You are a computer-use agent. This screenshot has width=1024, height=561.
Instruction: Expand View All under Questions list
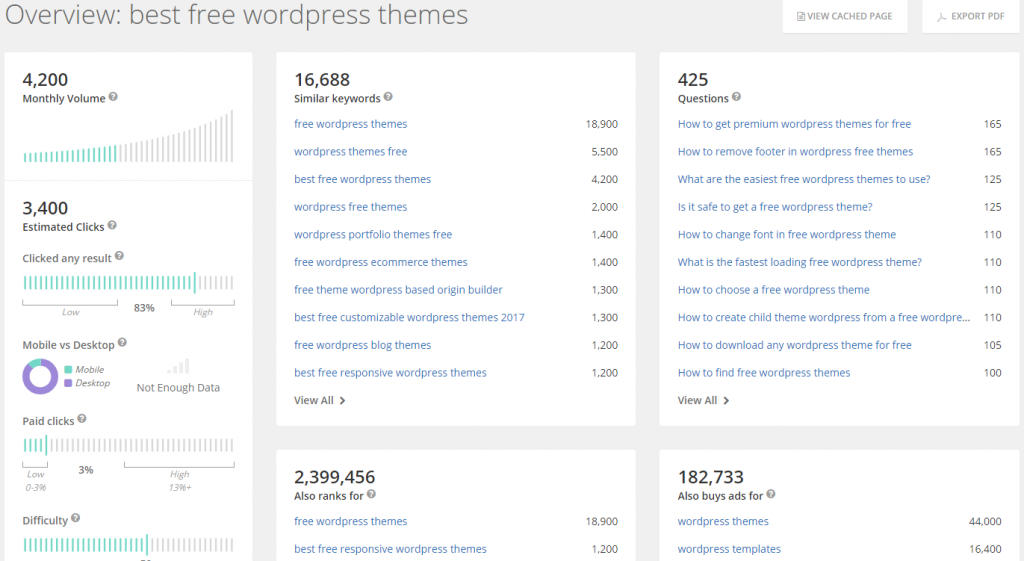(x=703, y=400)
